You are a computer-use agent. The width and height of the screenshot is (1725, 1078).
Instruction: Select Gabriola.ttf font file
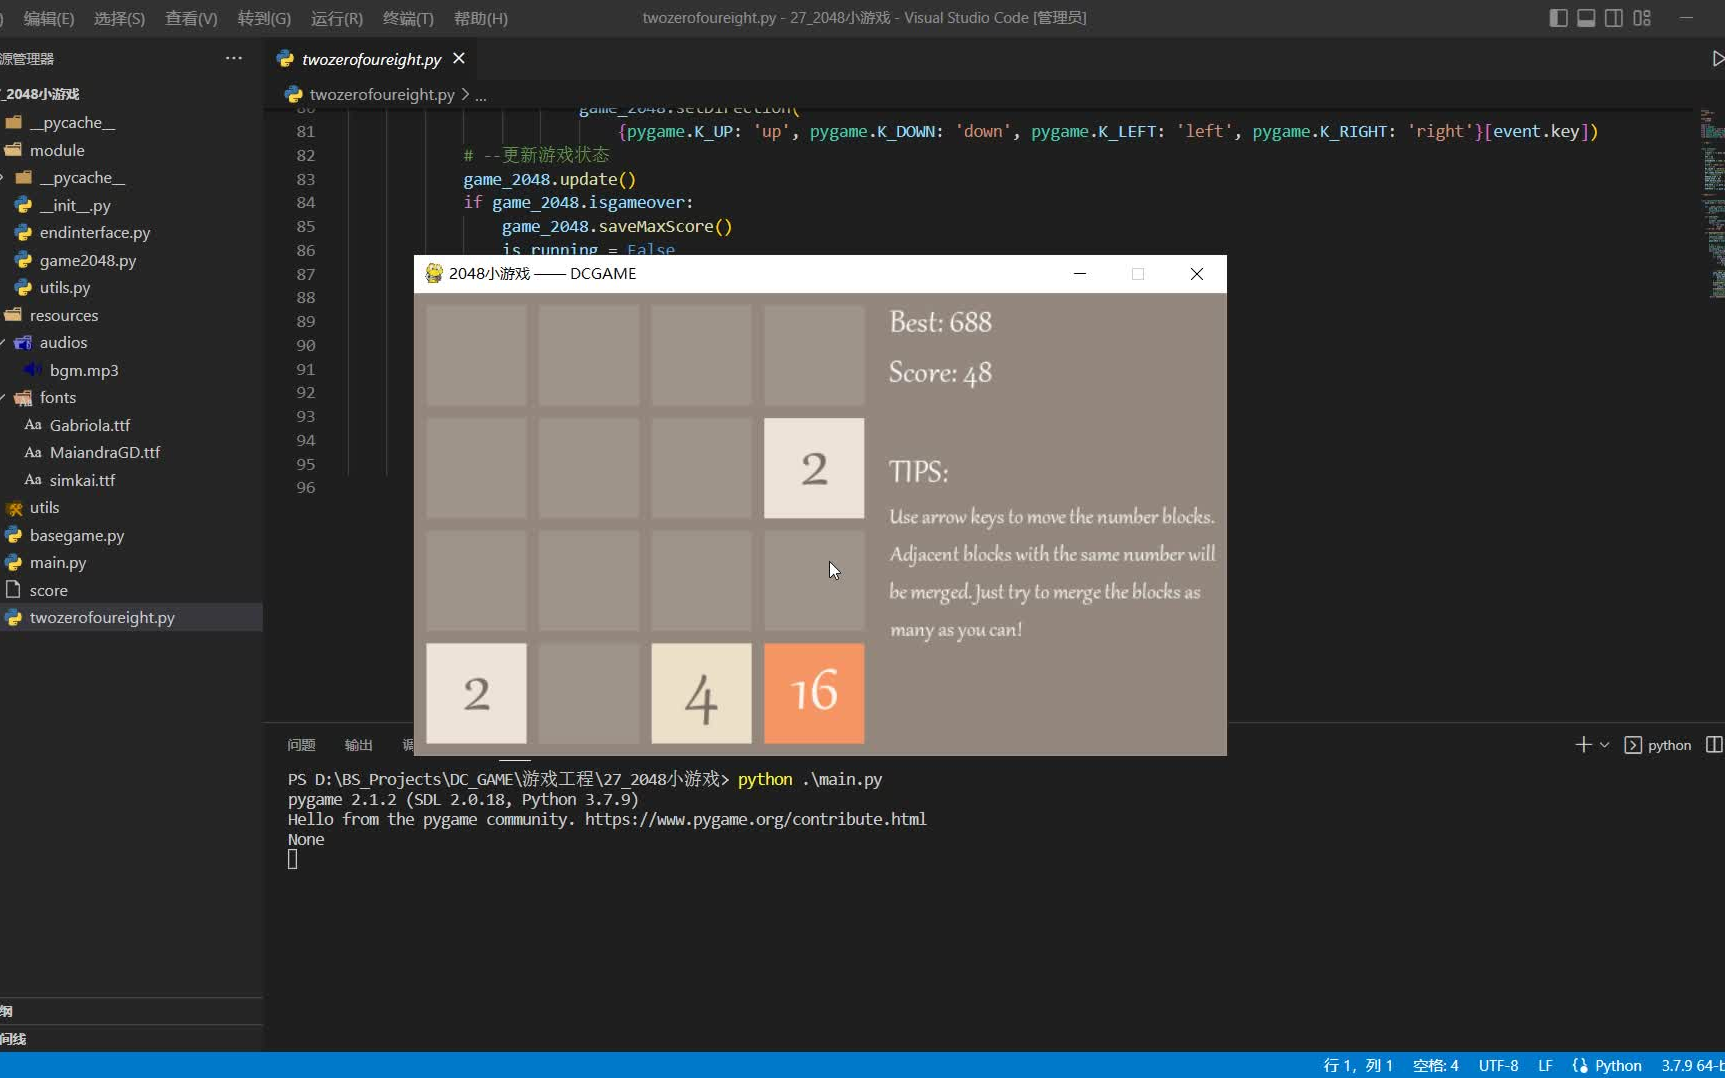[90, 425]
